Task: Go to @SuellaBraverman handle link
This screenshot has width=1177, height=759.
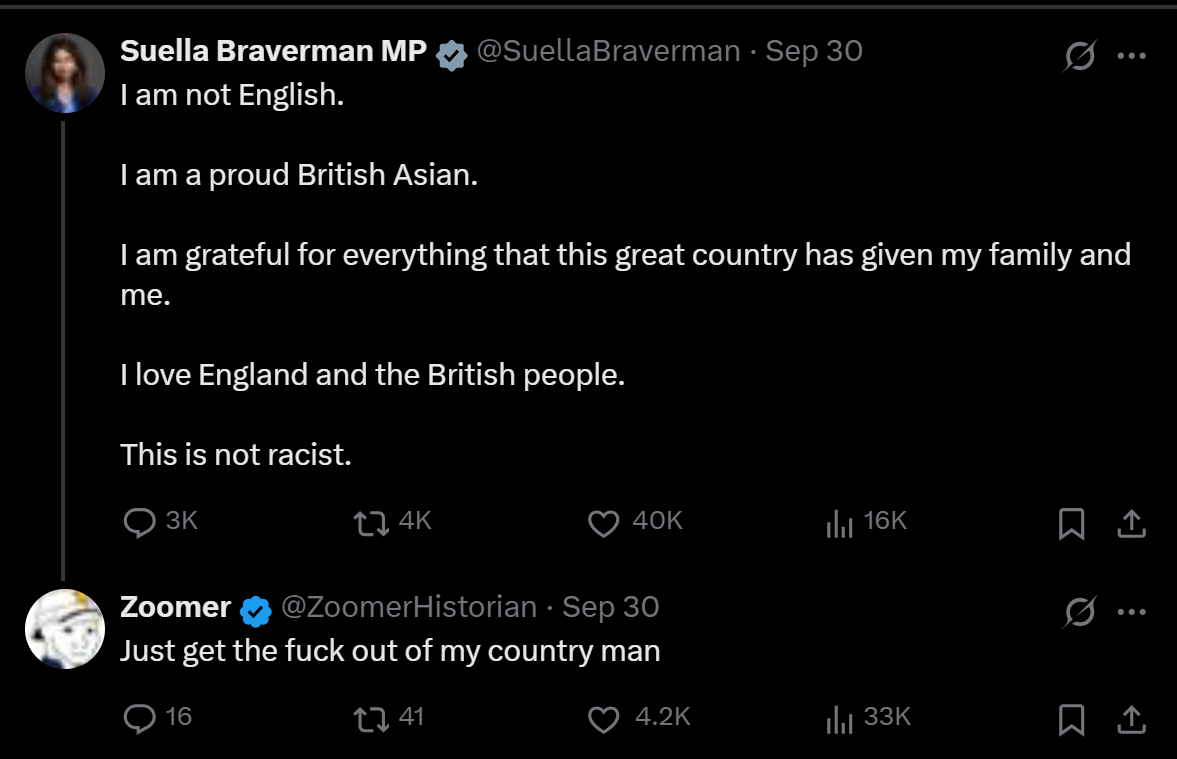Action: tap(608, 51)
